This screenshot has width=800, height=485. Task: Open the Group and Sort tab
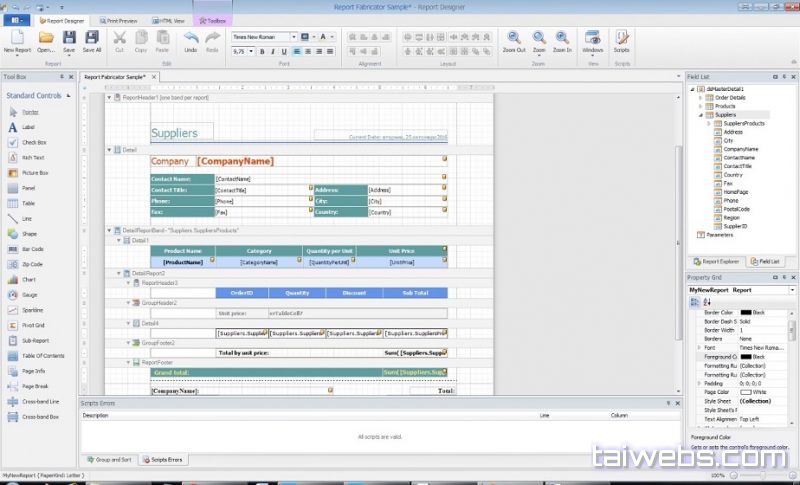pyautogui.click(x=112, y=459)
